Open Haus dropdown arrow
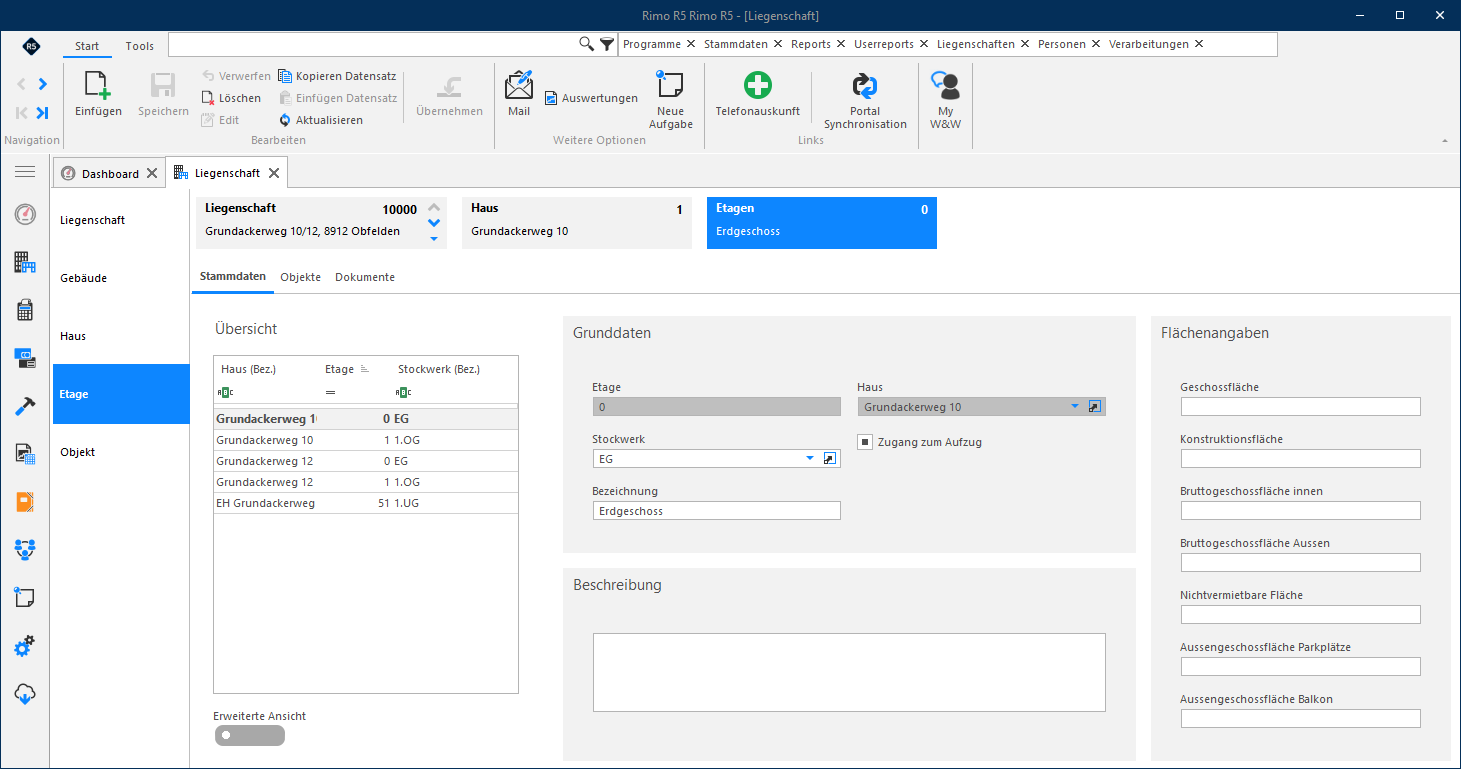This screenshot has width=1461, height=769. (1076, 407)
